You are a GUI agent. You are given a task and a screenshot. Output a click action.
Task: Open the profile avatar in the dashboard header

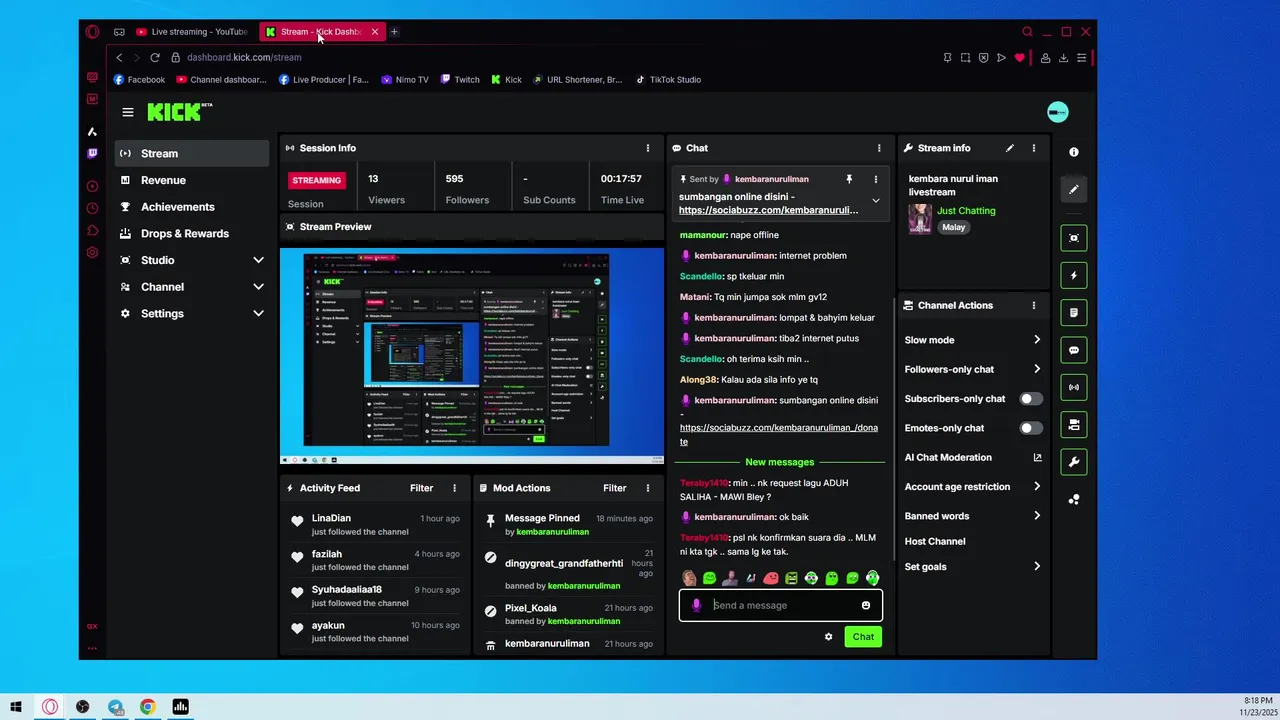coord(1057,112)
